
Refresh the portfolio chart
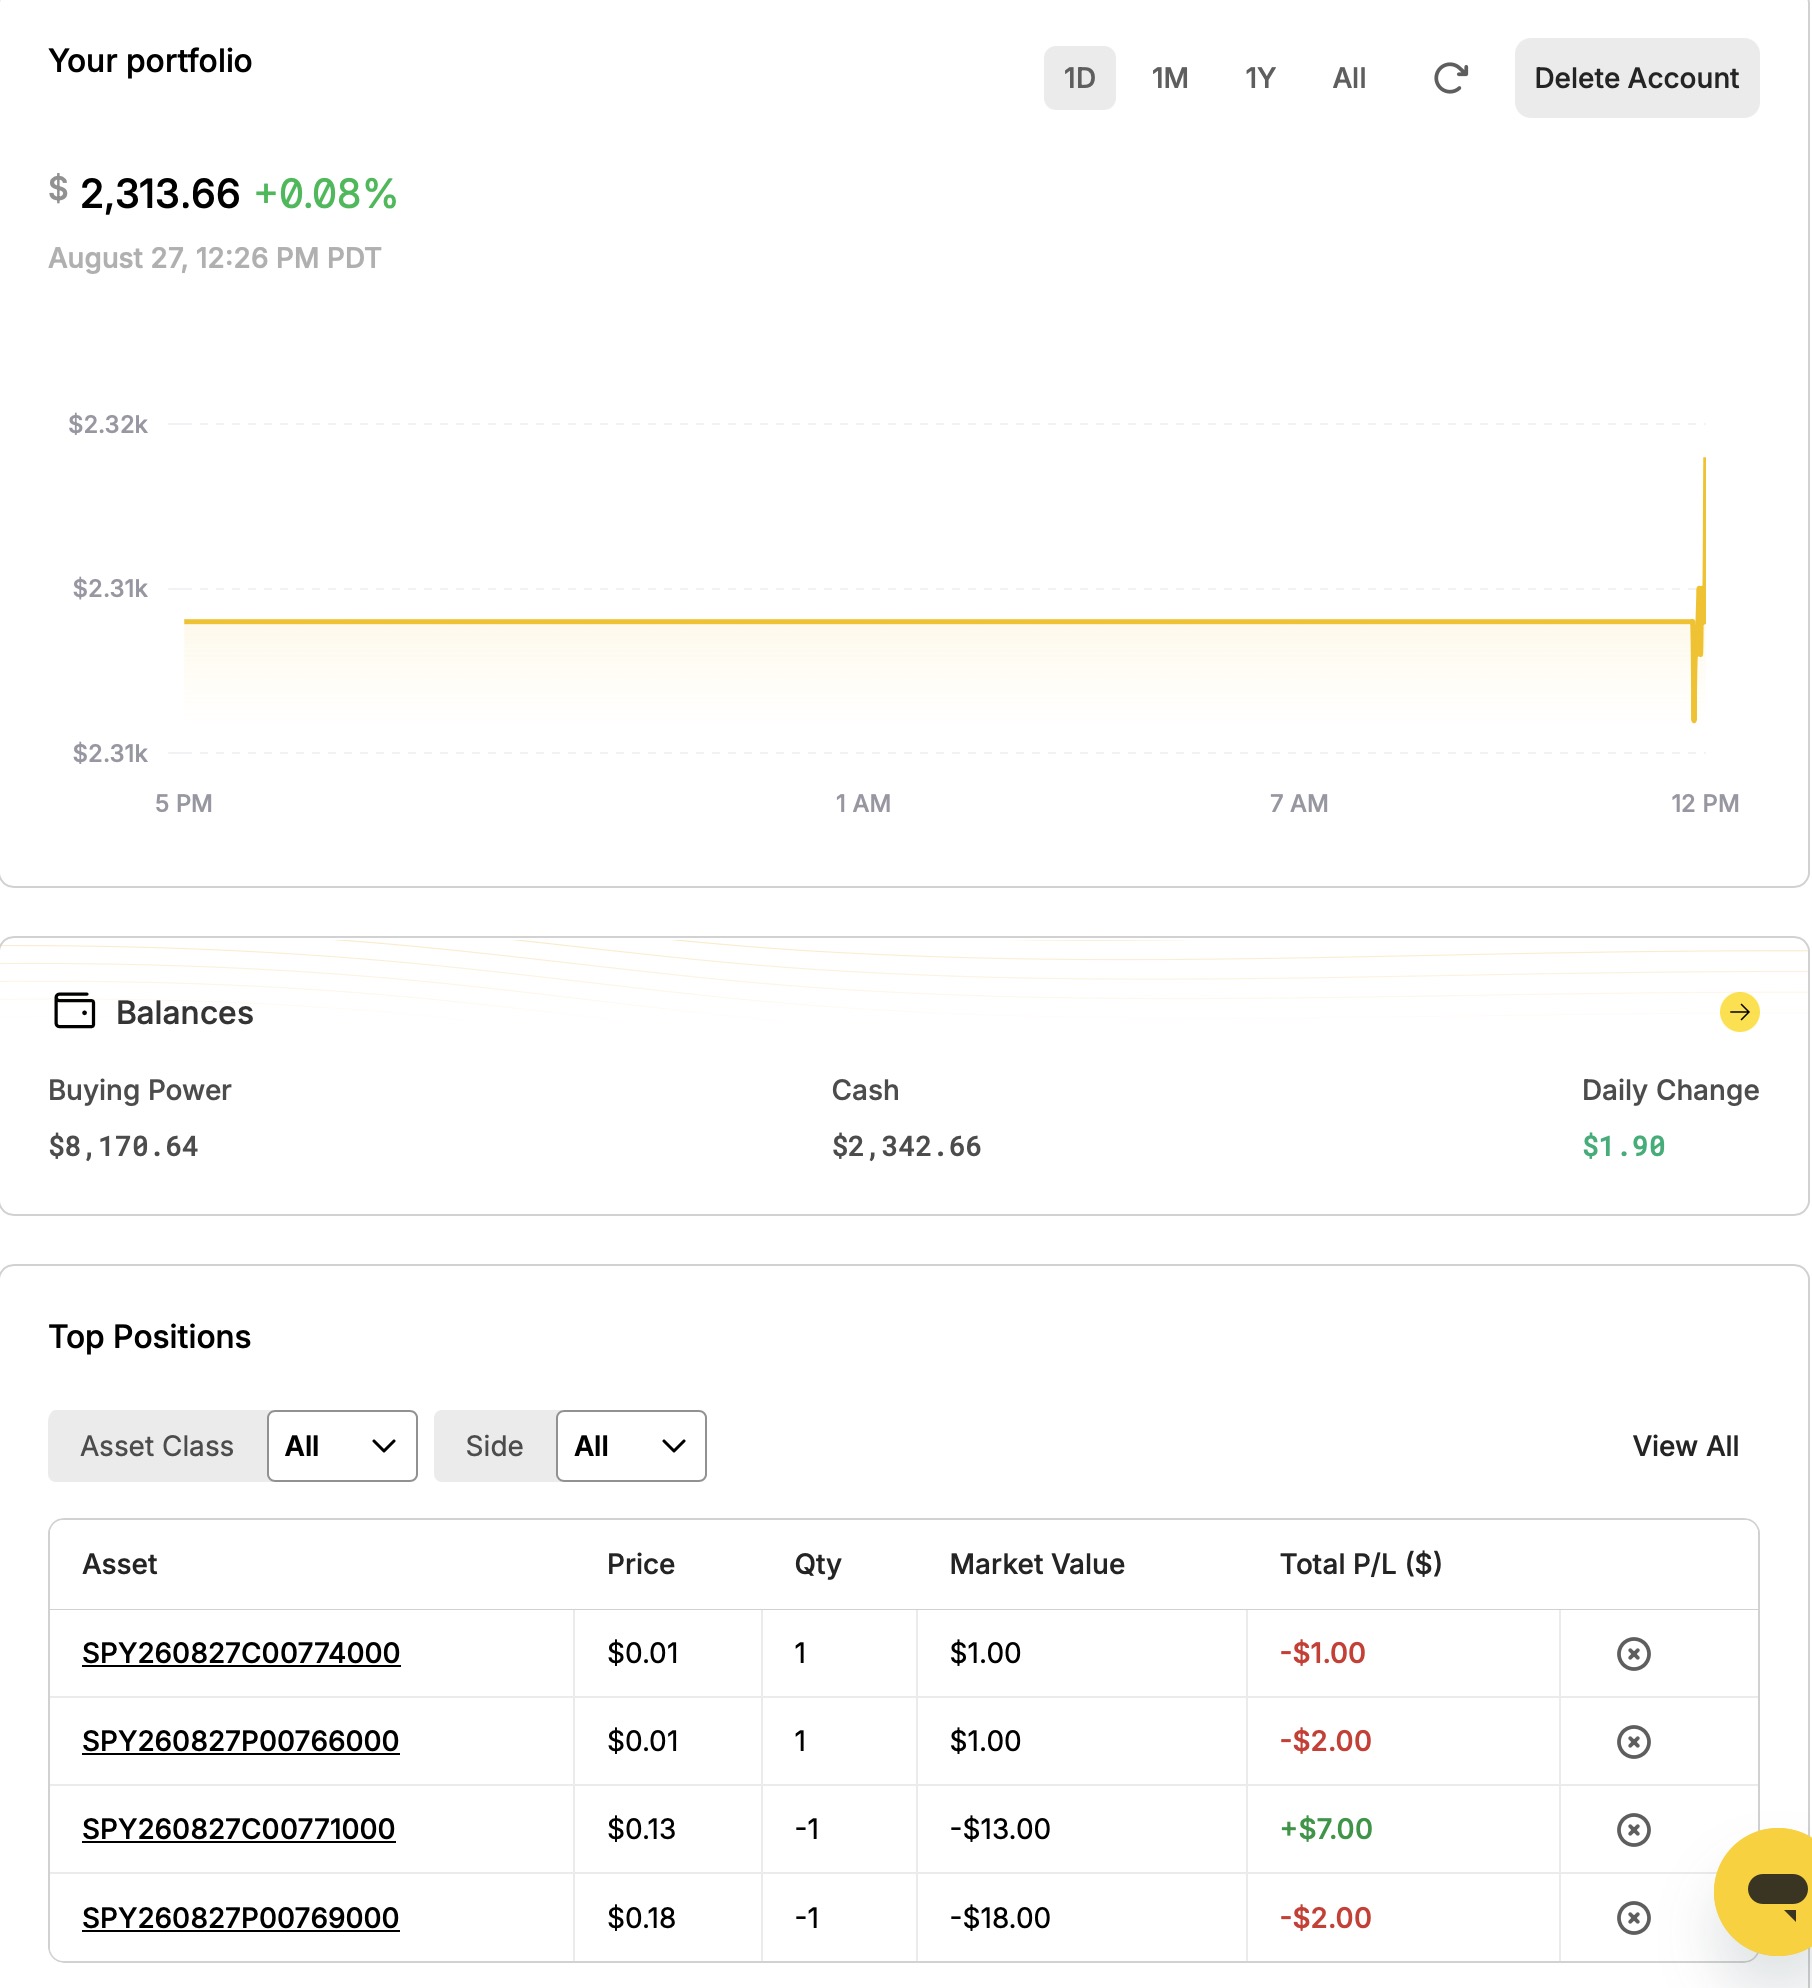click(x=1450, y=78)
